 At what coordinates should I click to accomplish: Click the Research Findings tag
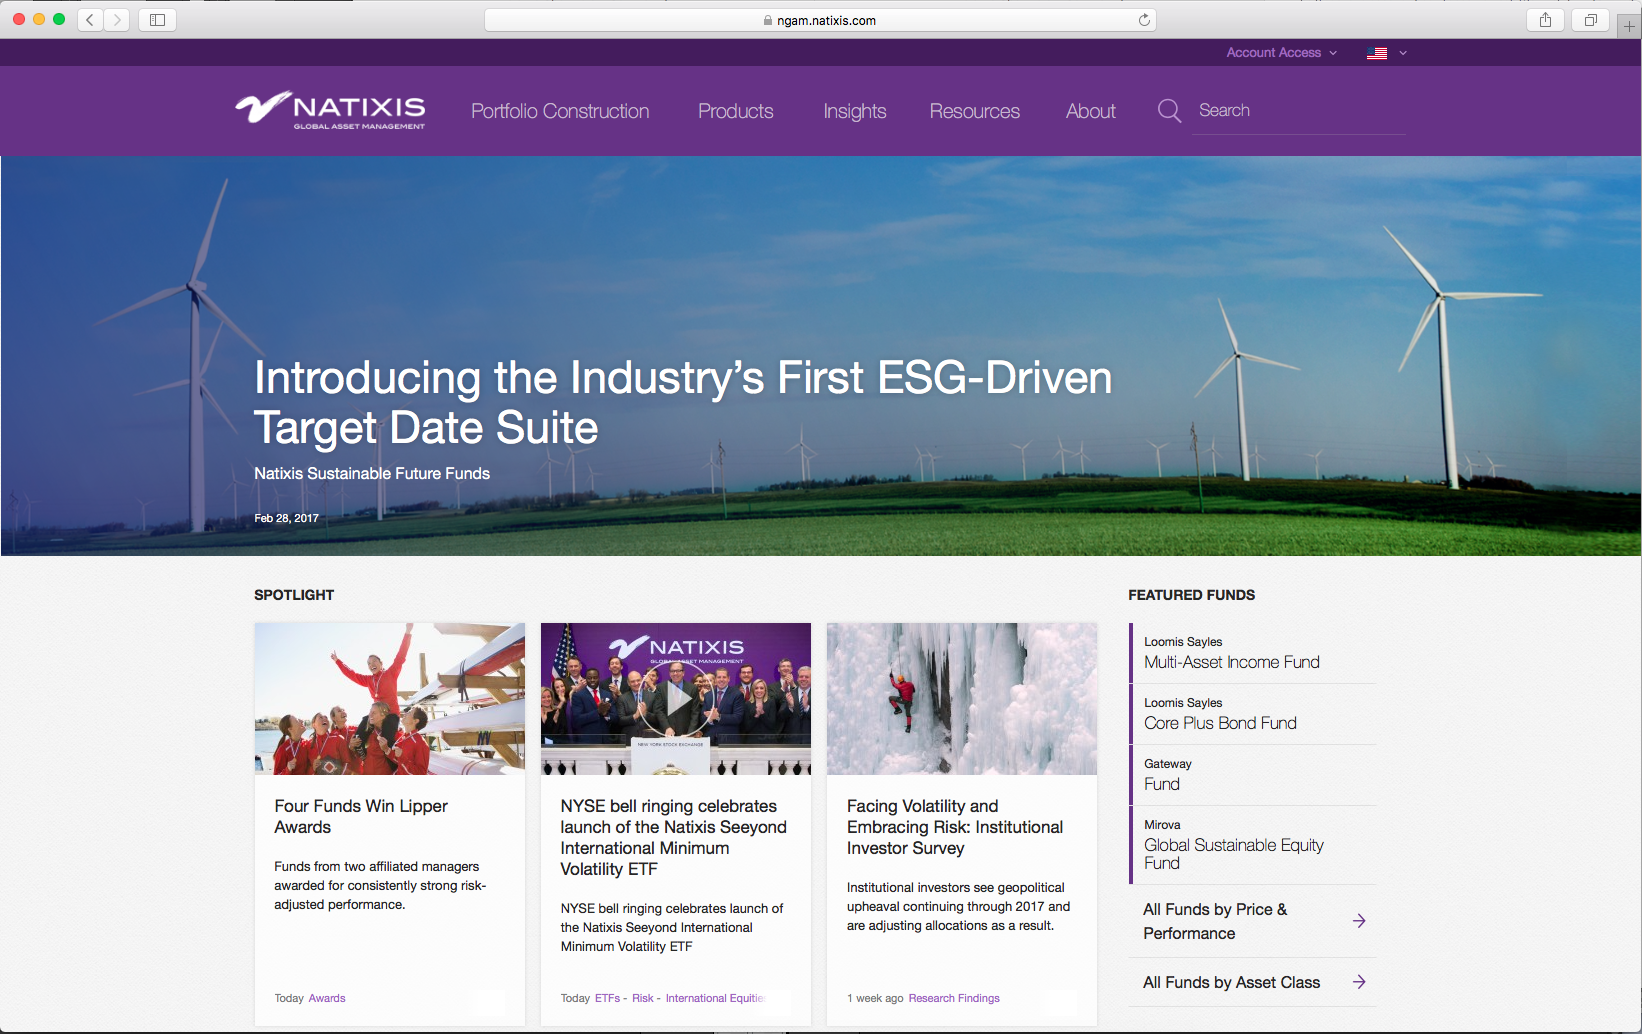tap(954, 998)
